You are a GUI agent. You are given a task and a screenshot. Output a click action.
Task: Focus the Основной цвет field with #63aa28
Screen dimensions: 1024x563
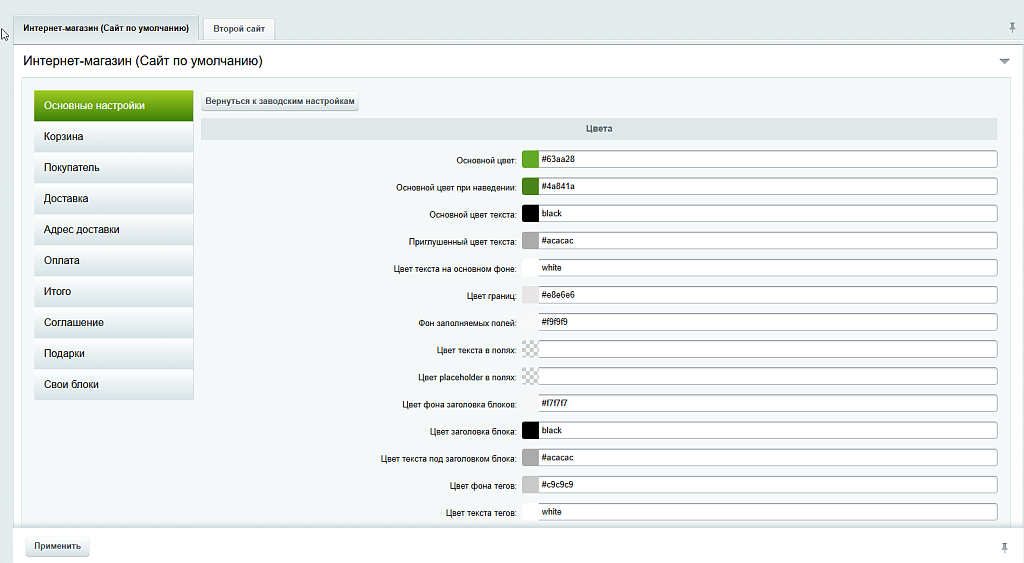pos(768,159)
